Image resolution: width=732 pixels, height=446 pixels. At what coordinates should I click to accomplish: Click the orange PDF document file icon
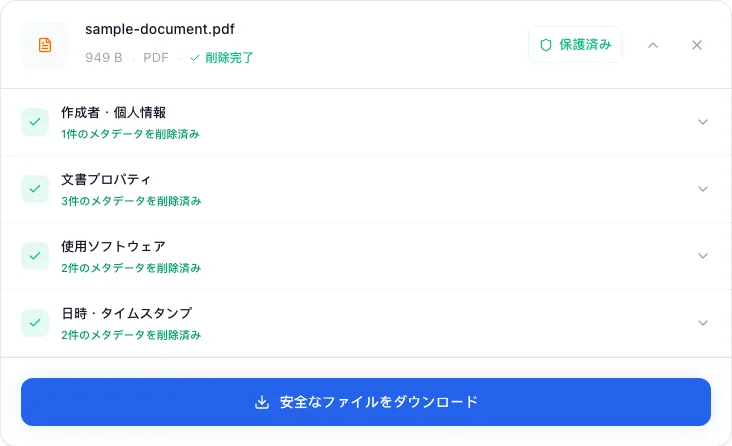tap(45, 45)
